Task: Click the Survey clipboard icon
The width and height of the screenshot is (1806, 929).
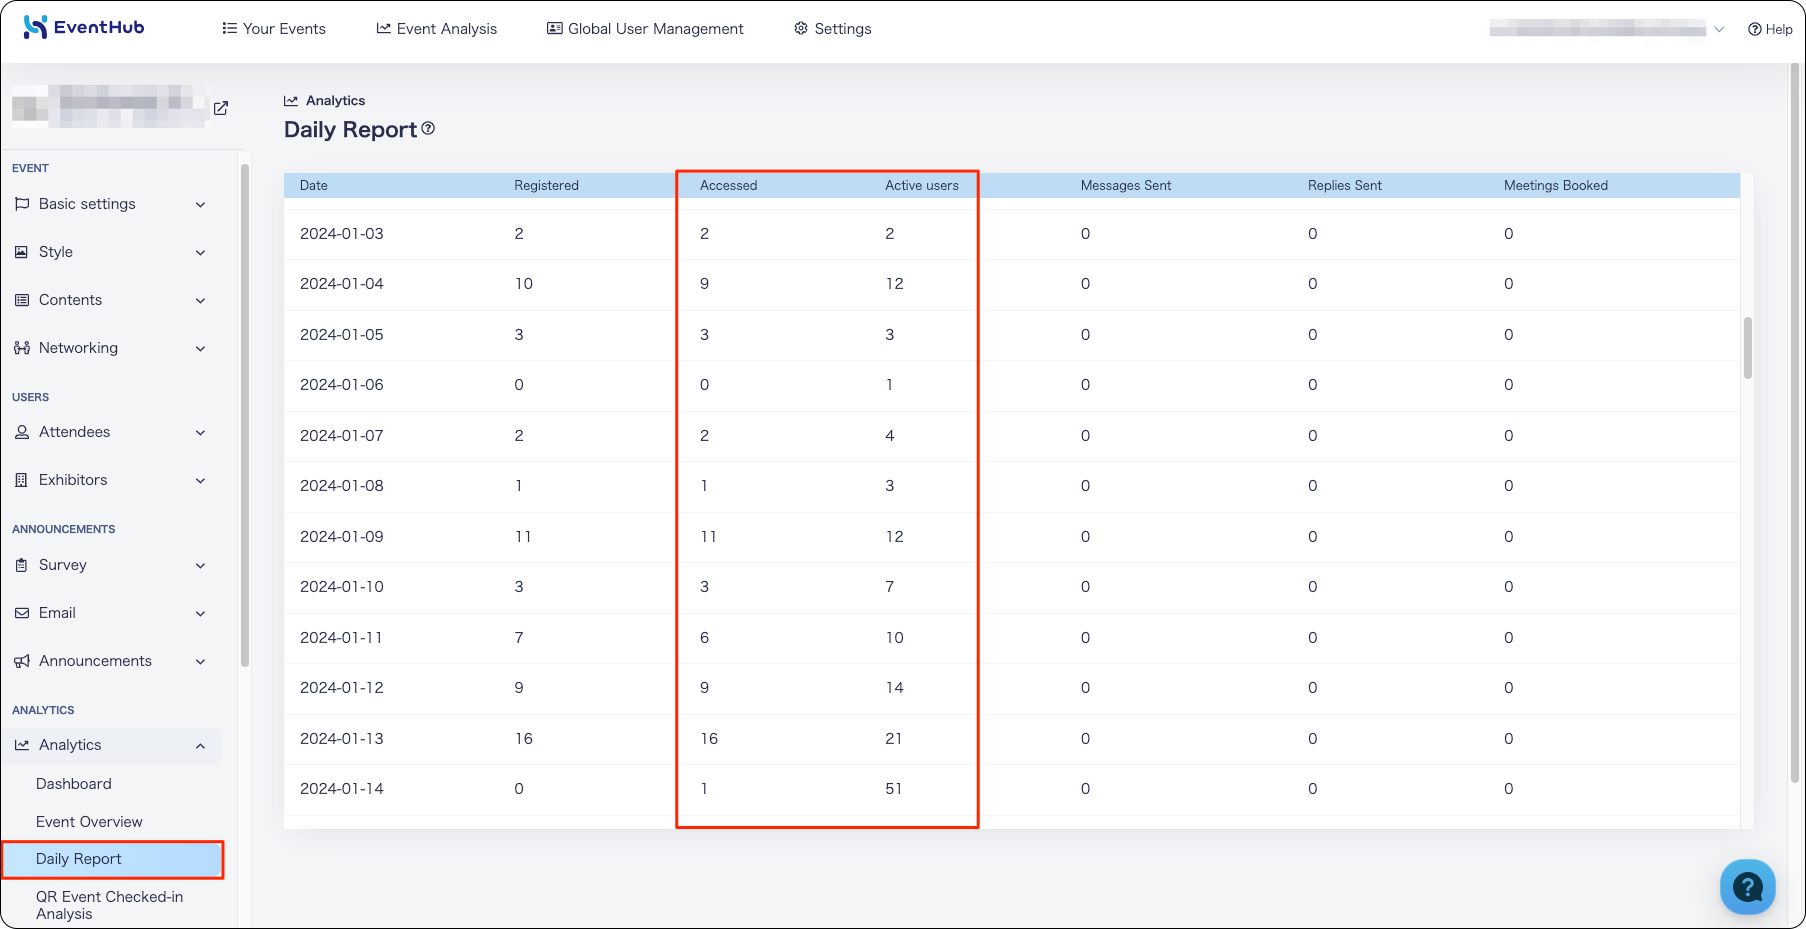Action: (22, 565)
